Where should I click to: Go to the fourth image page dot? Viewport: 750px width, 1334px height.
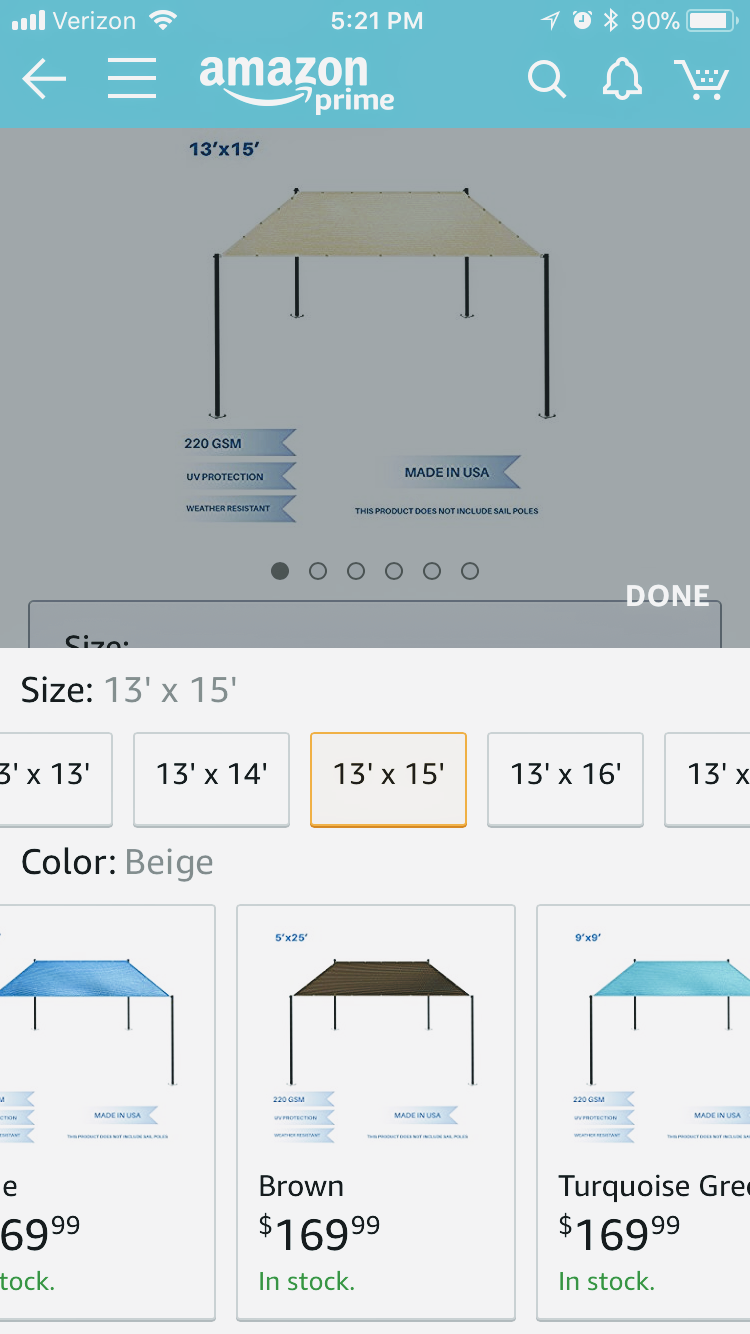click(x=394, y=571)
